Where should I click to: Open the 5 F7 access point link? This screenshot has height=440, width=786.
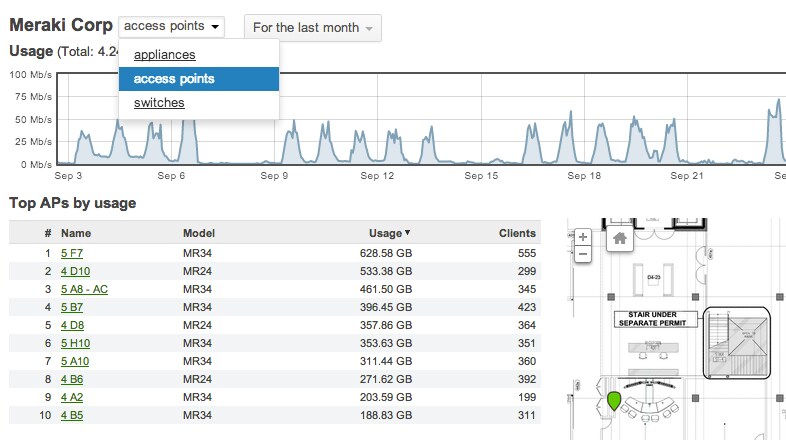[x=72, y=253]
